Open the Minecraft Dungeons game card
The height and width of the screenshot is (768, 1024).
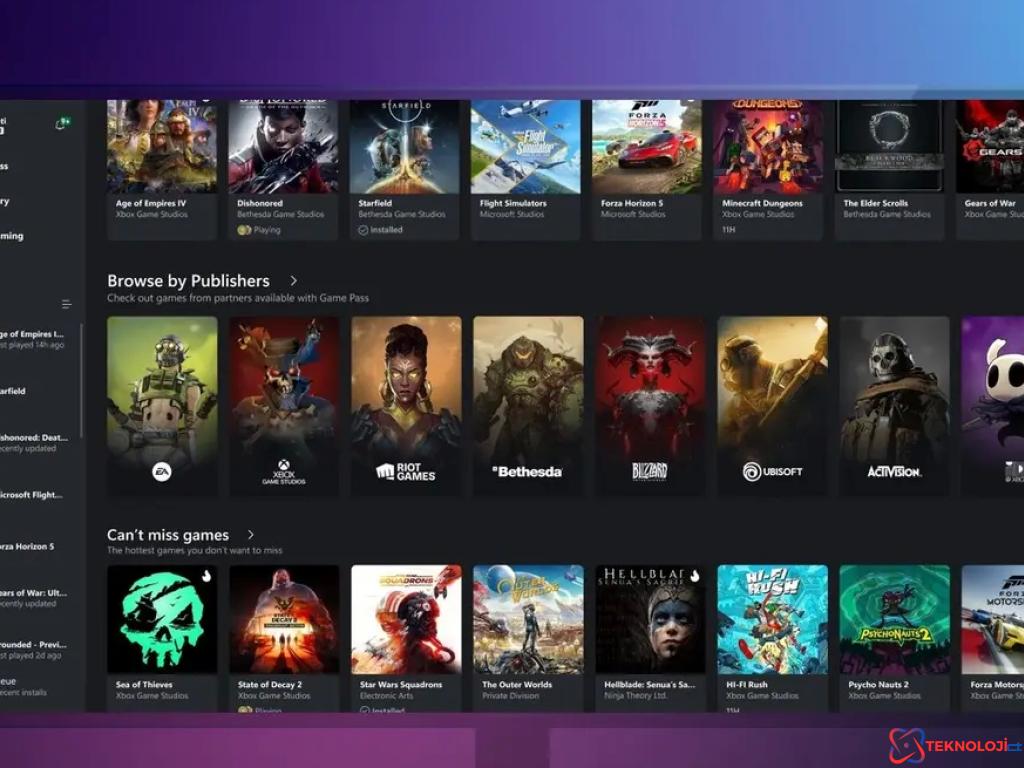768,170
